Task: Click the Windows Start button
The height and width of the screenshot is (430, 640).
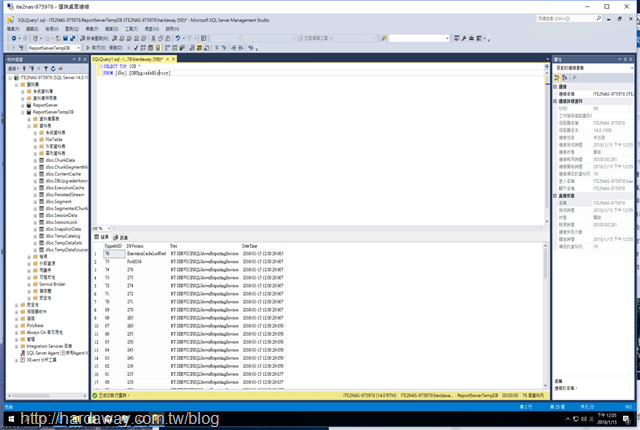Action: [11, 419]
